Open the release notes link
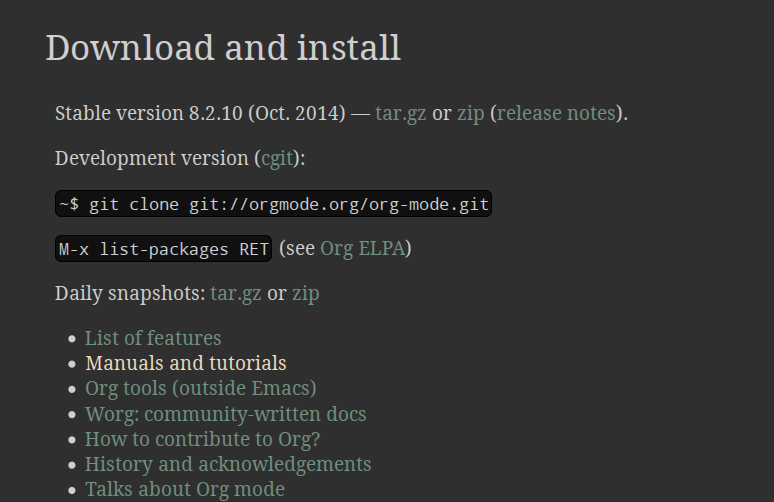774x502 pixels. [556, 113]
